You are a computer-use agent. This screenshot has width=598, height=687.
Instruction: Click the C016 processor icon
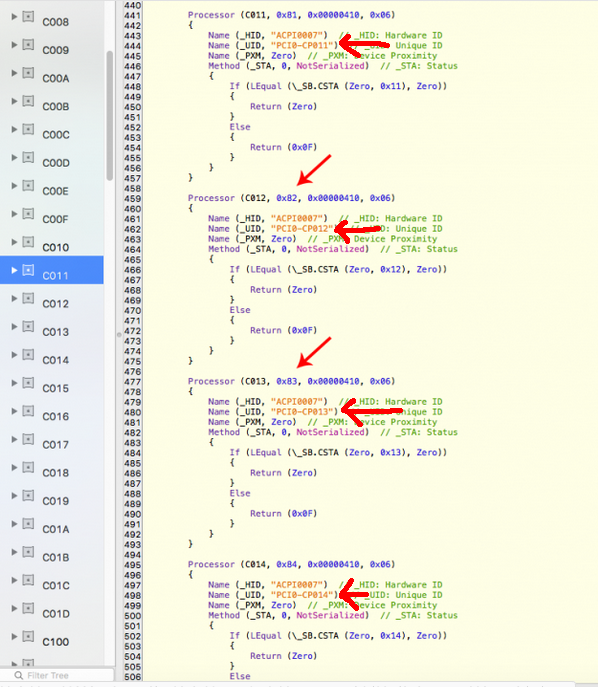coord(28,411)
